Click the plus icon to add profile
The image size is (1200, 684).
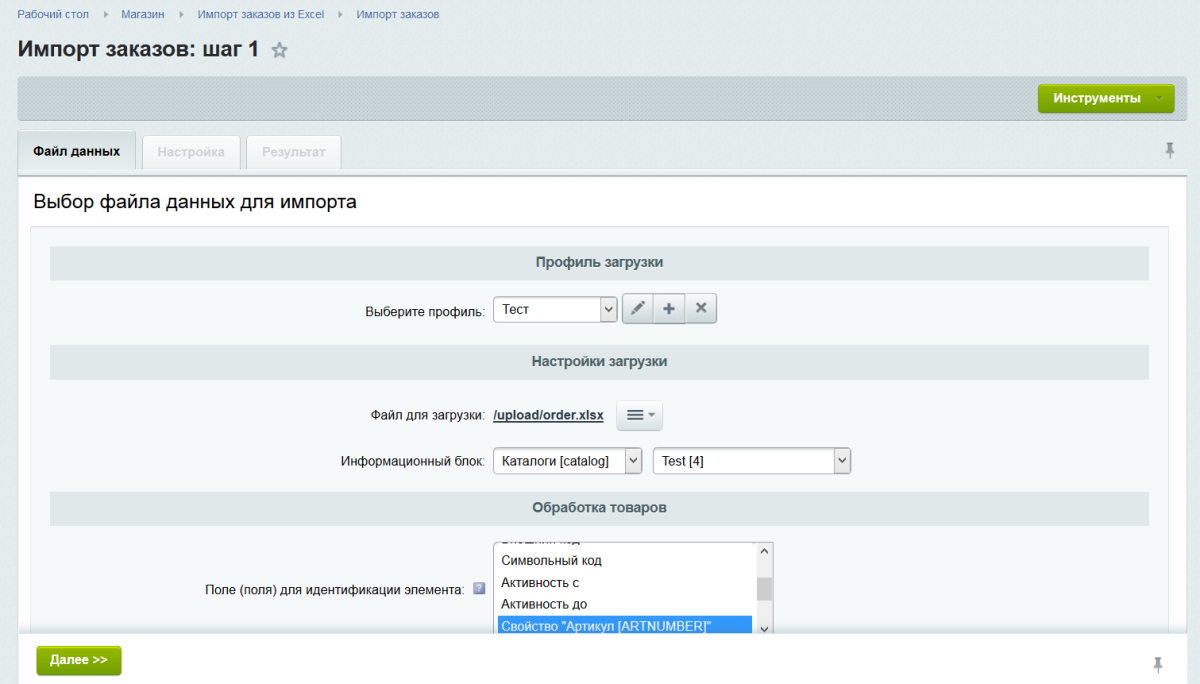669,309
